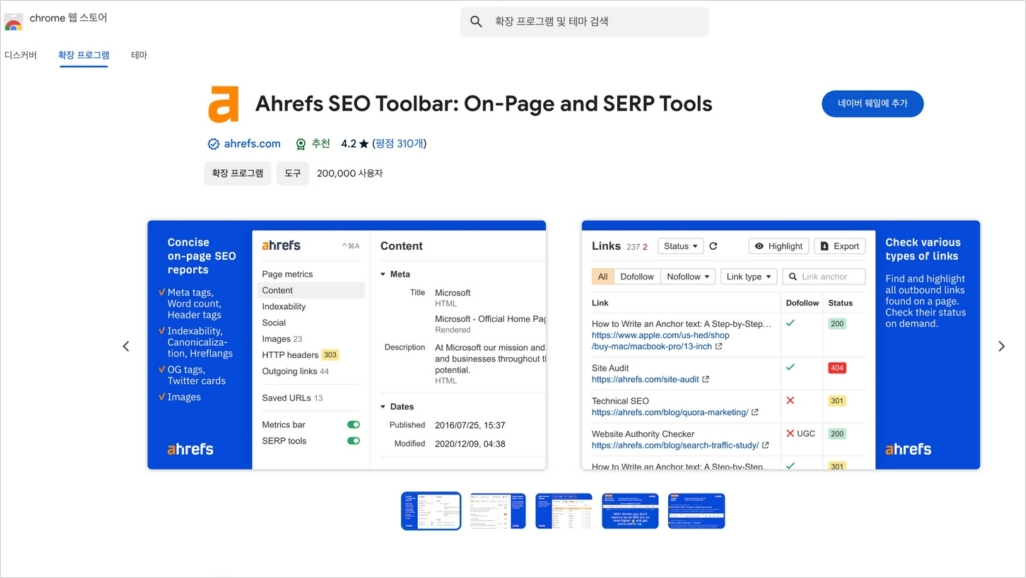
Task: Click the rating star icon
Action: pyautogui.click(x=364, y=144)
